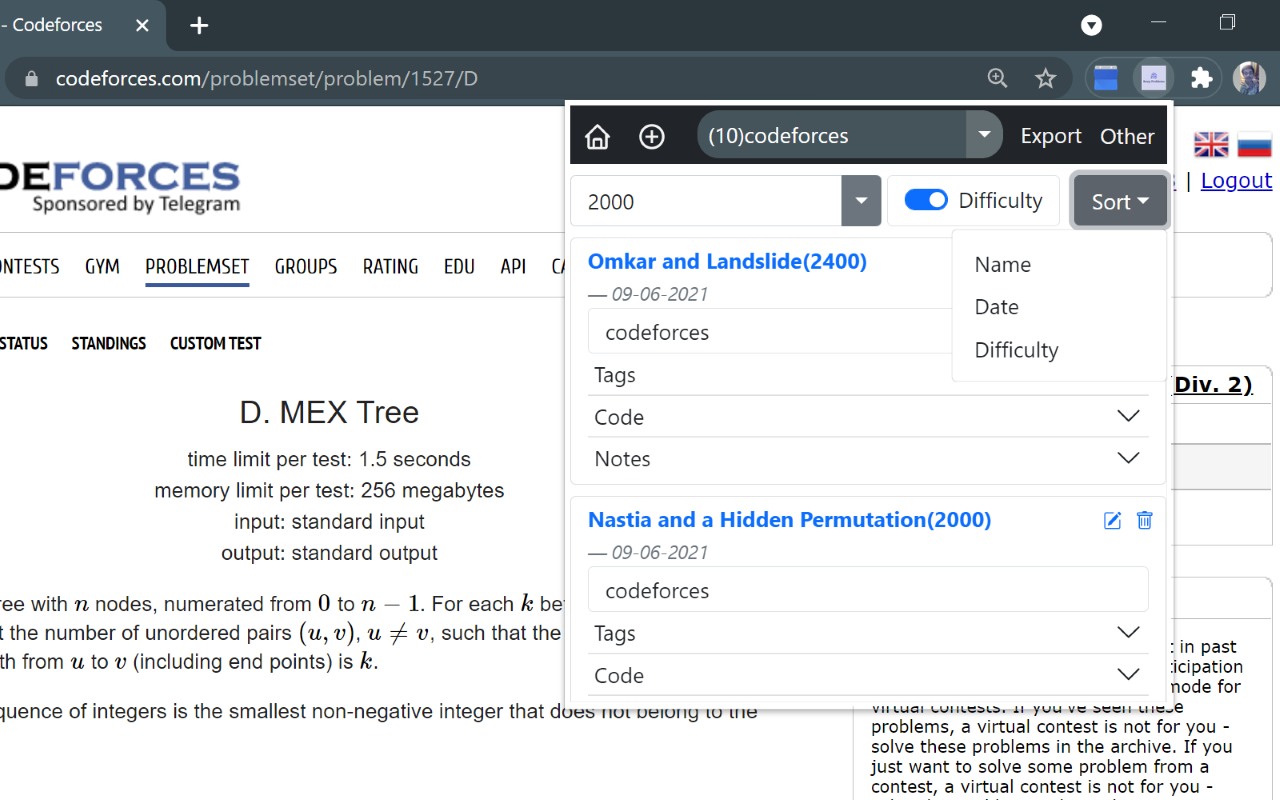1280x800 pixels.
Task: Go to Codeforces GYM tab
Action: click(x=102, y=266)
